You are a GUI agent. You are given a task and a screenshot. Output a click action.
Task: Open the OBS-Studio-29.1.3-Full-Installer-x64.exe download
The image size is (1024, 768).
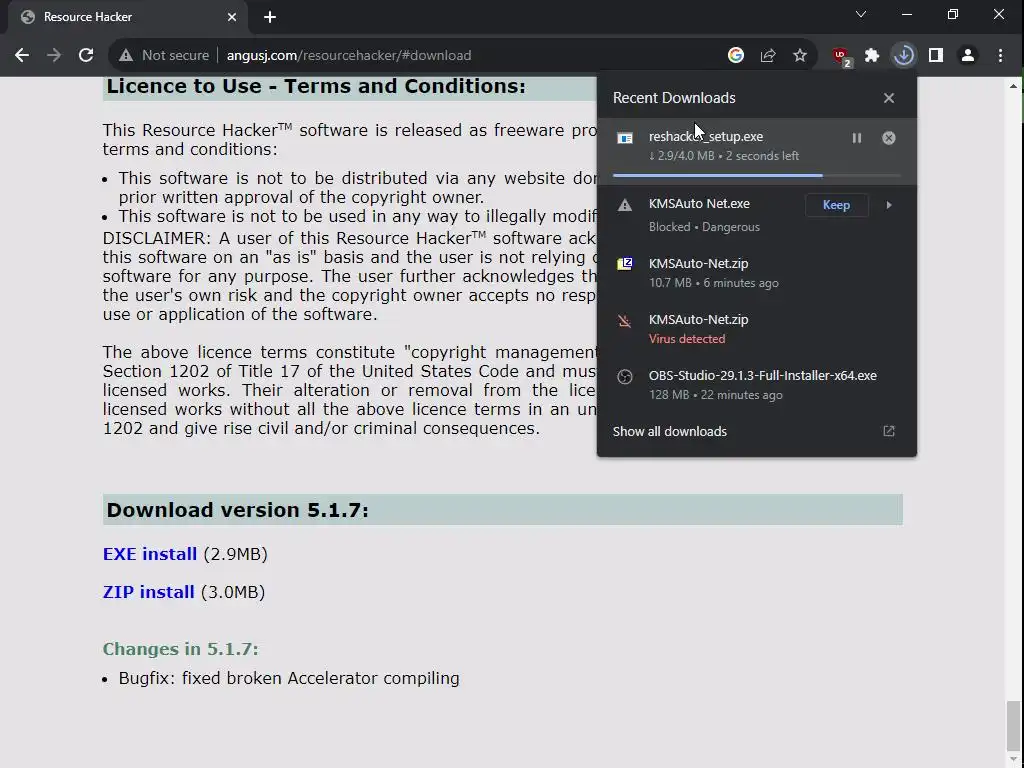click(757, 385)
